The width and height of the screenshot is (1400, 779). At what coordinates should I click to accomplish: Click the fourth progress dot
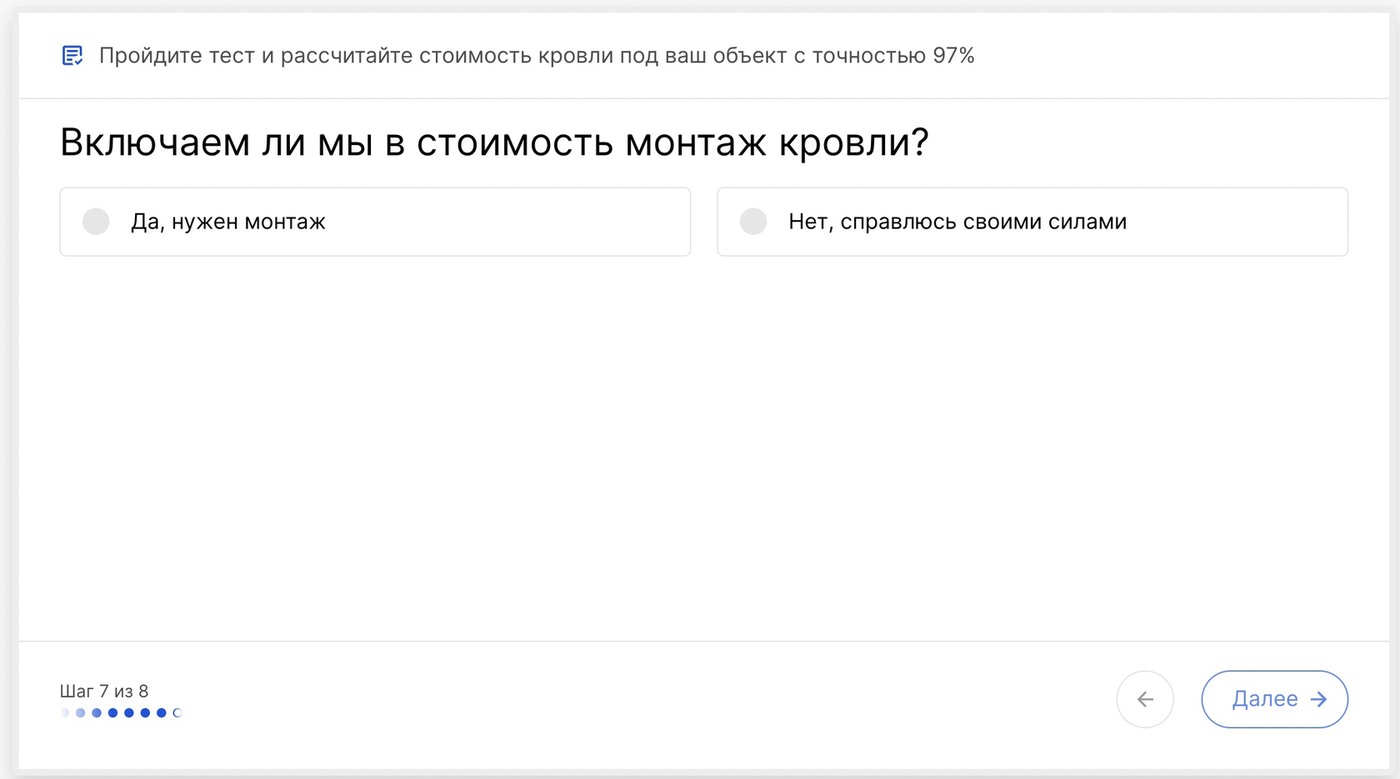[113, 713]
